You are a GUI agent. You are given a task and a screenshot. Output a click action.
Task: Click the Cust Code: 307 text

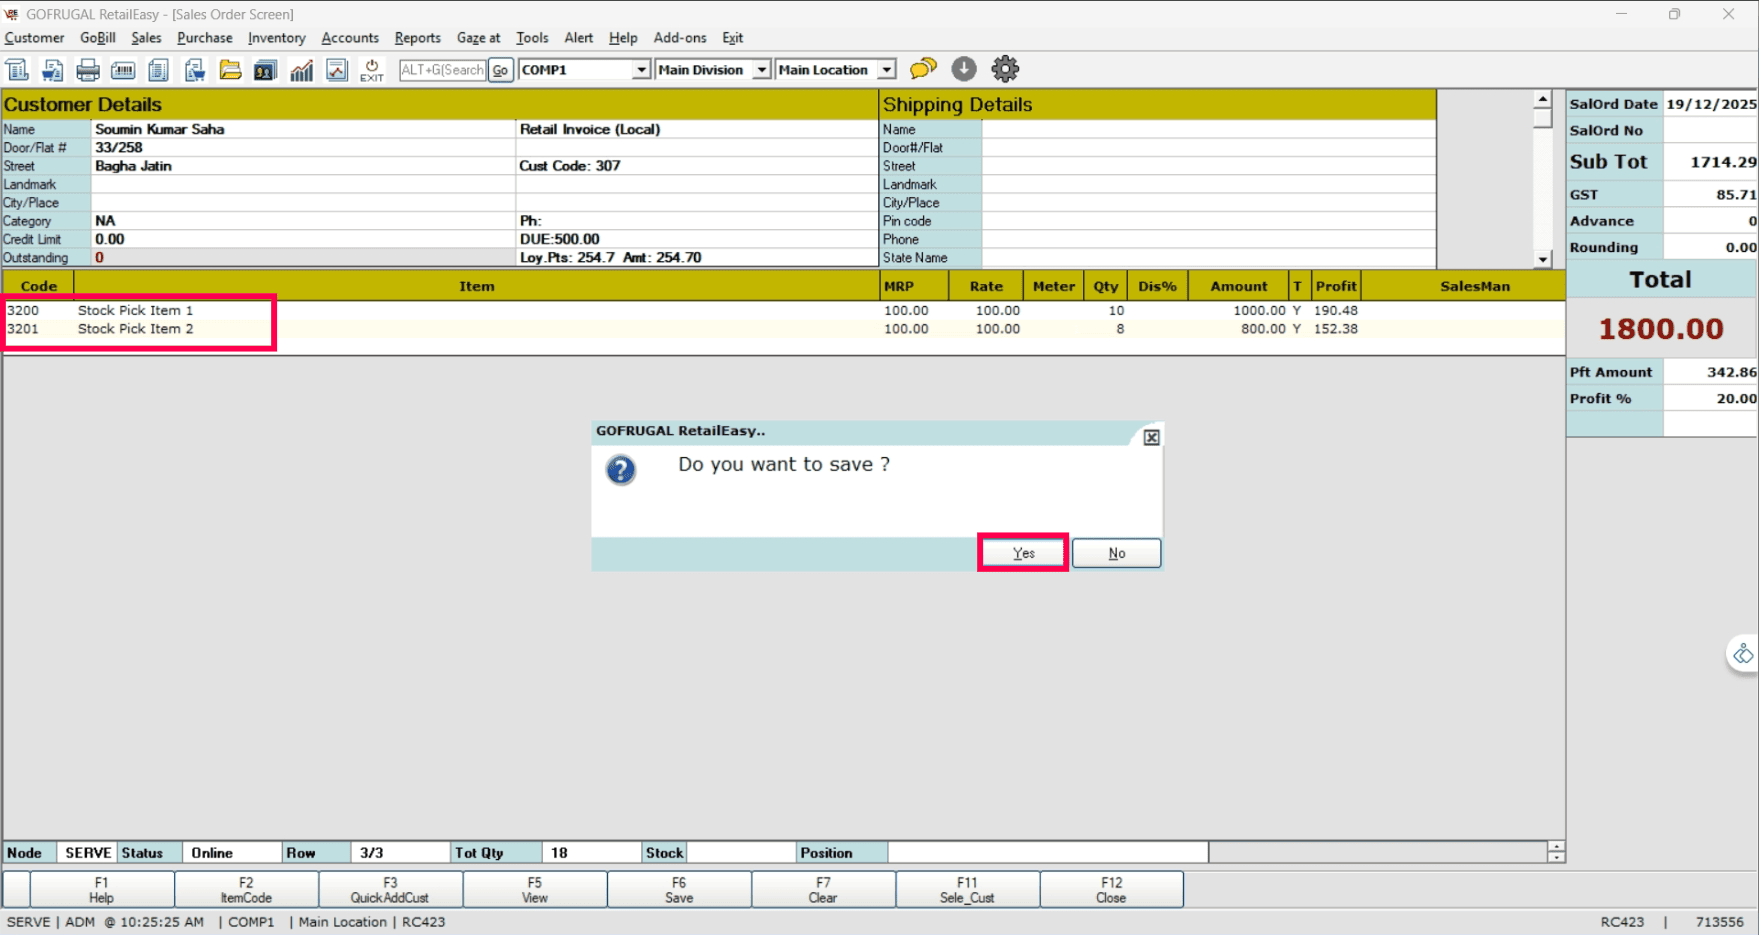570,166
